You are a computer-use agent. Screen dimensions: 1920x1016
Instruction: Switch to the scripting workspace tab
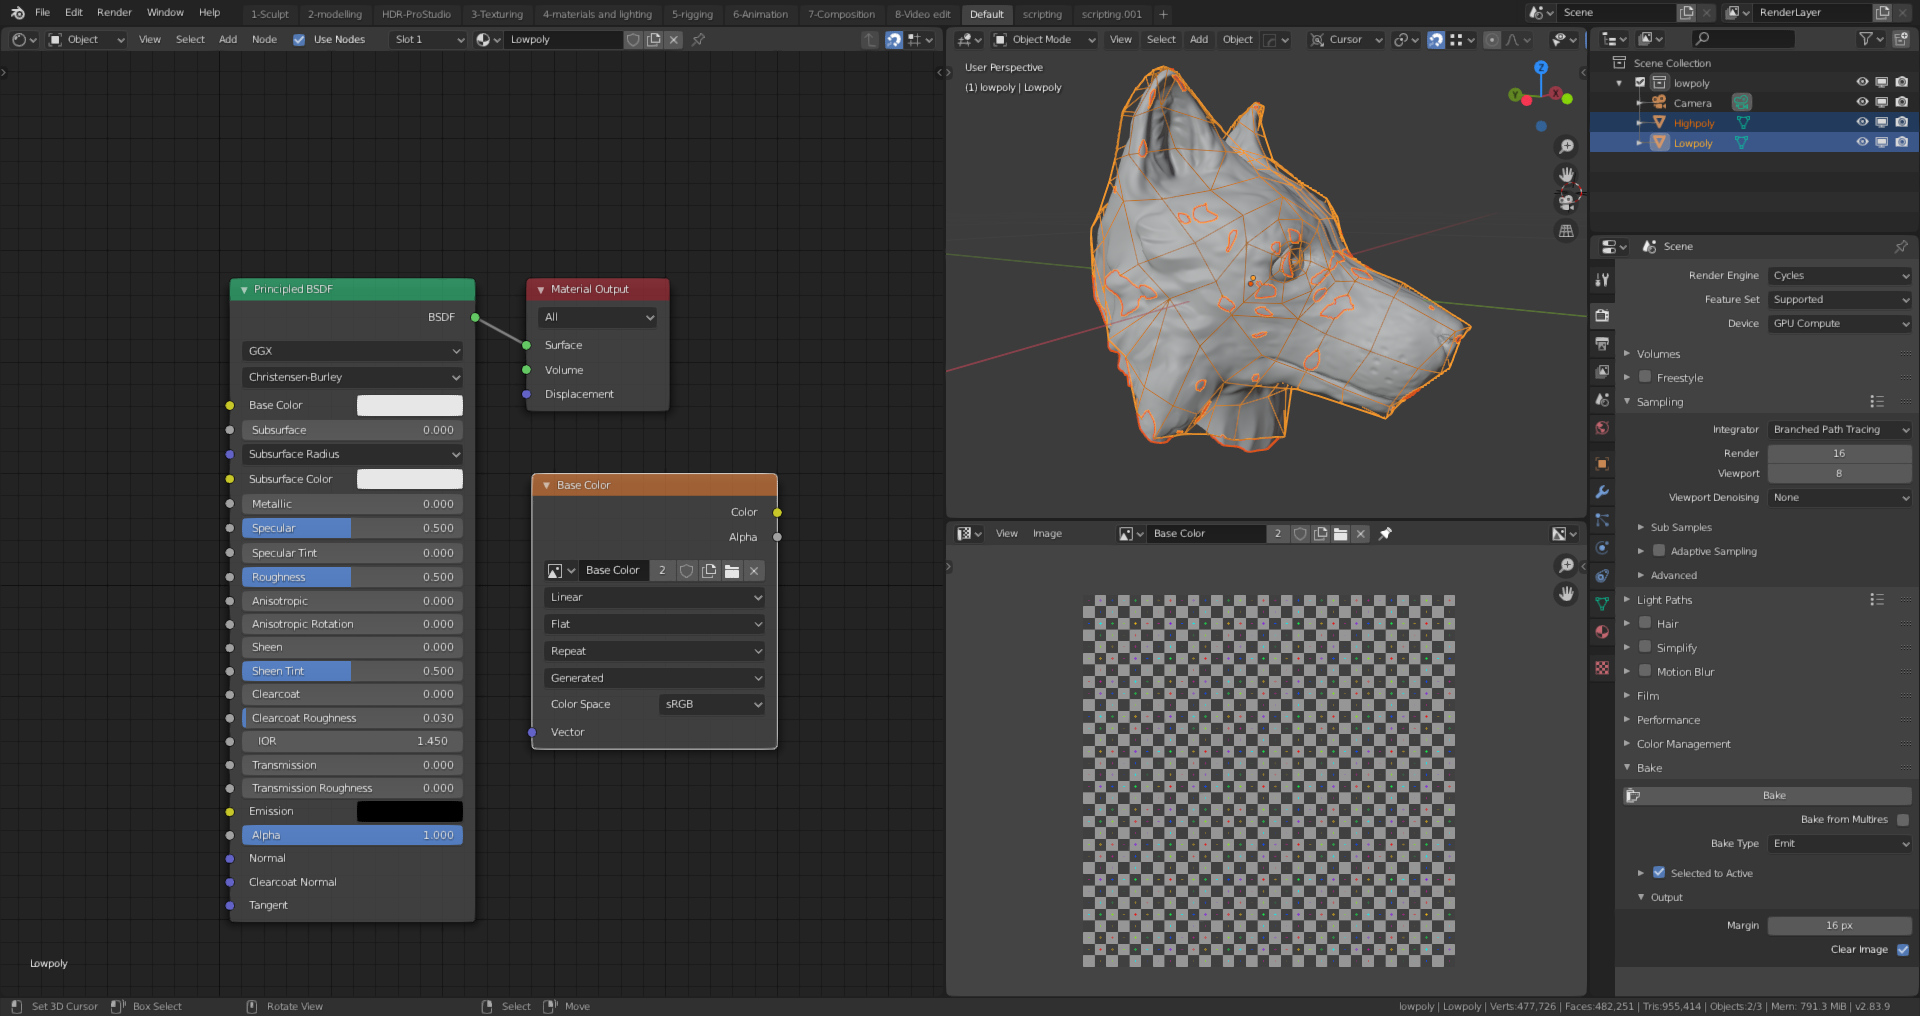point(1043,14)
